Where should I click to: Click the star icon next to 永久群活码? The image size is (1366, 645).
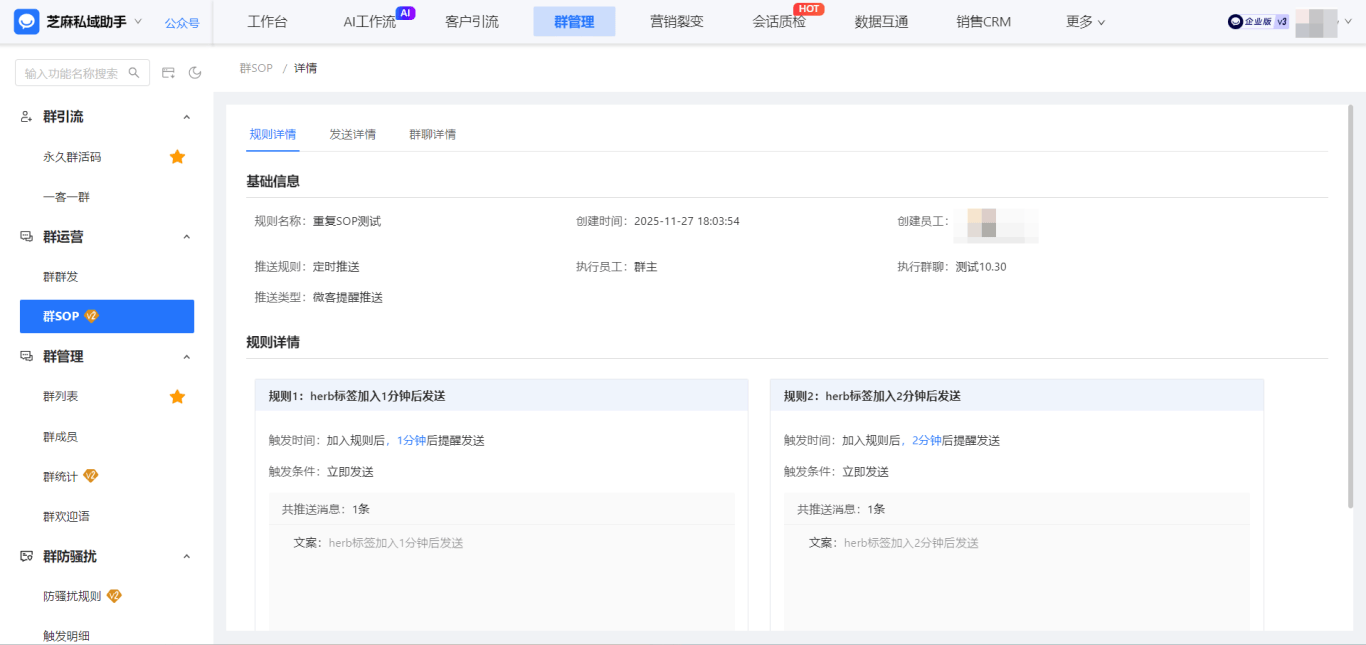tap(177, 157)
